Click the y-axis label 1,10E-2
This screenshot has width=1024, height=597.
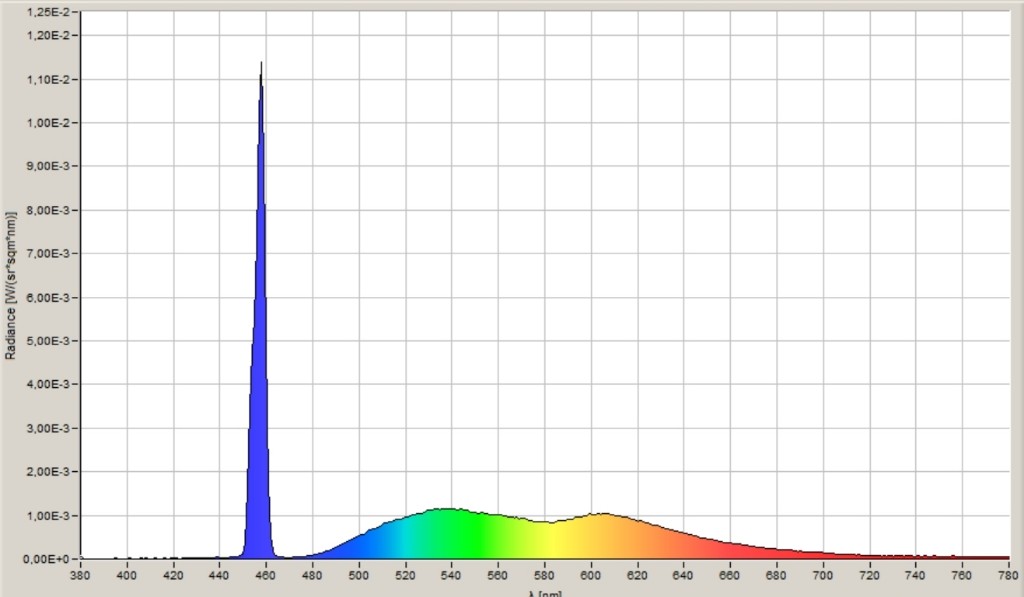(x=52, y=79)
